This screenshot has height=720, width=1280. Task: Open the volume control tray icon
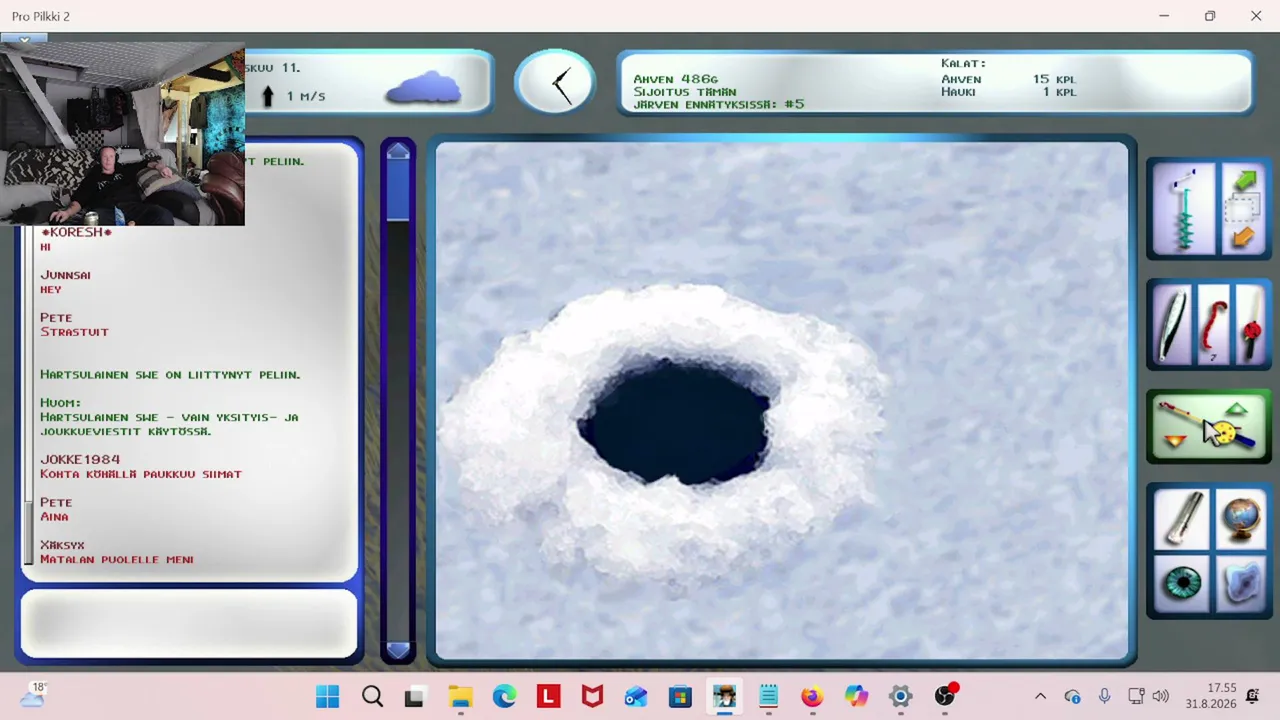[x=1160, y=696]
